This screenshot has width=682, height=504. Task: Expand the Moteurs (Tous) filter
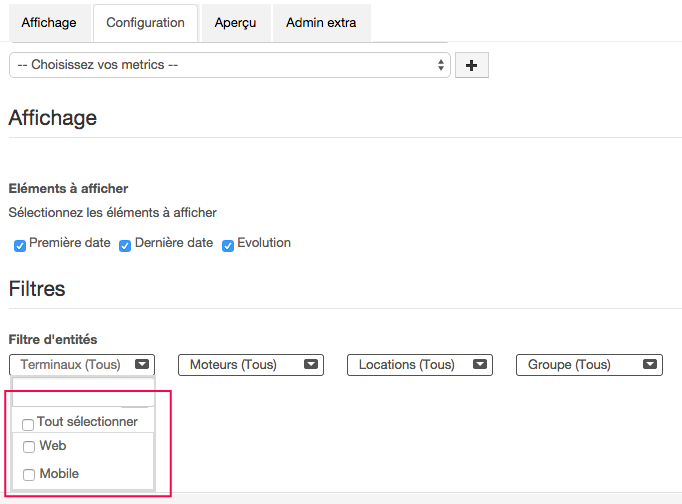251,364
